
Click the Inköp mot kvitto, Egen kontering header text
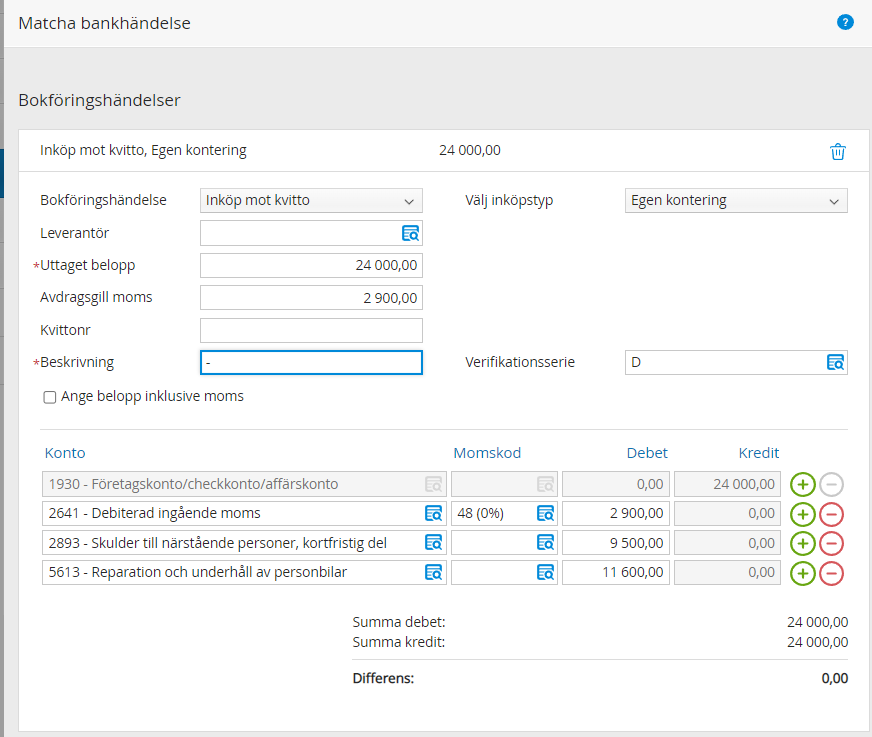pos(143,150)
